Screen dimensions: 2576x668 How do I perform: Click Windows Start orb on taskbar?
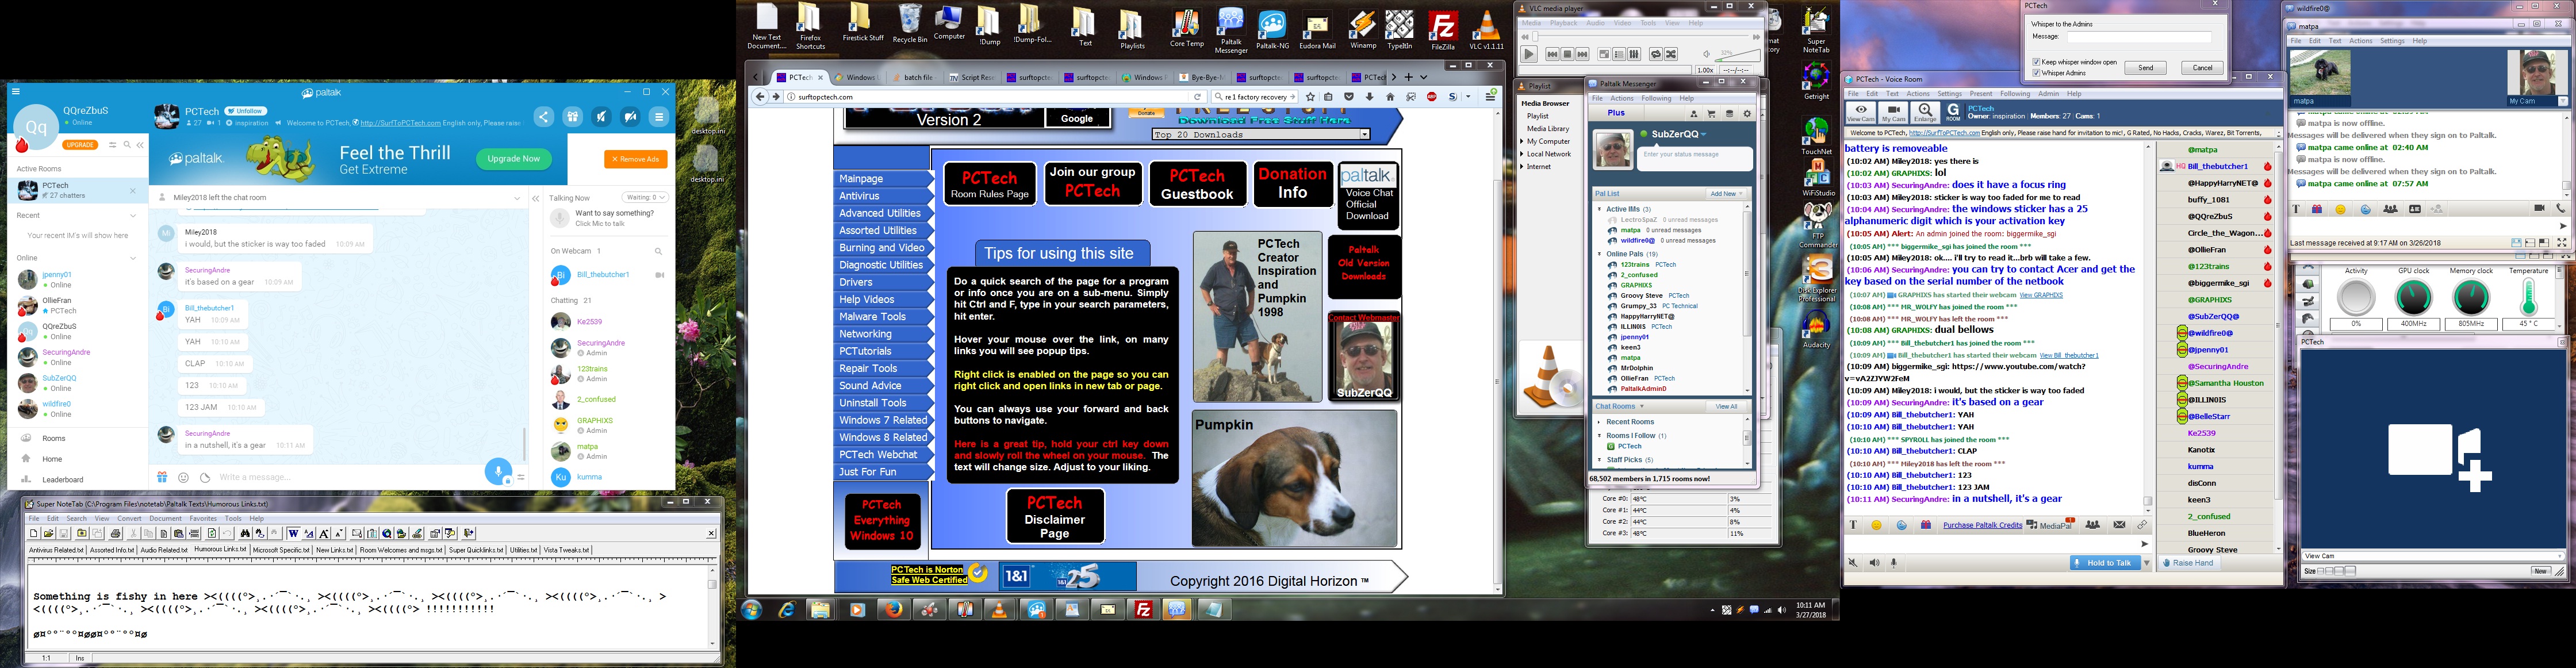coord(752,609)
